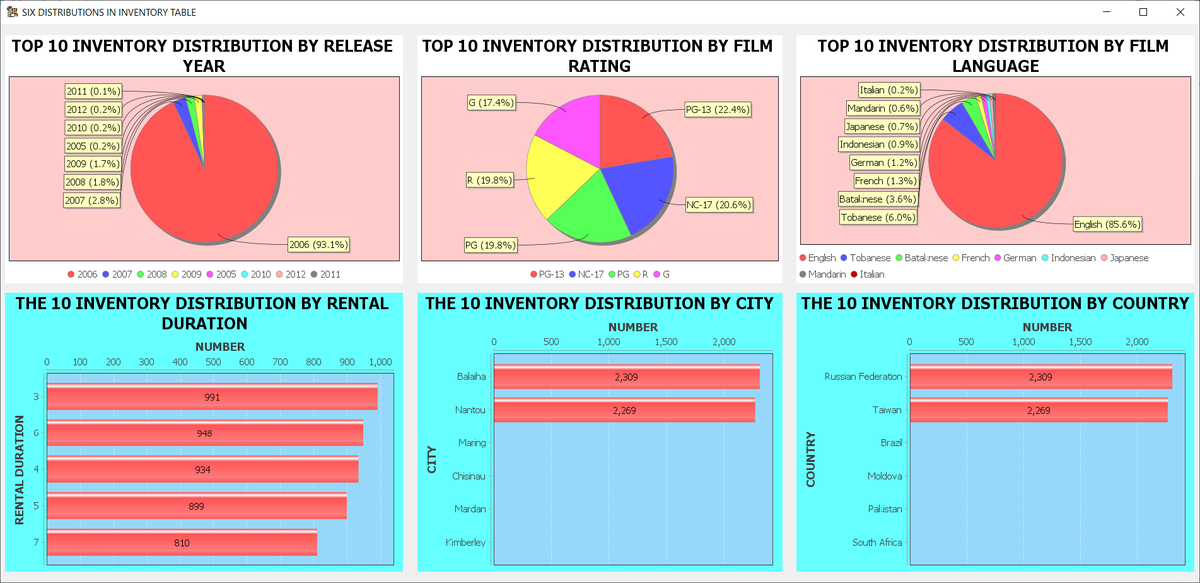Image resolution: width=1200 pixels, height=583 pixels.
Task: Click the Tobanese entry in language legend
Action: point(866,258)
